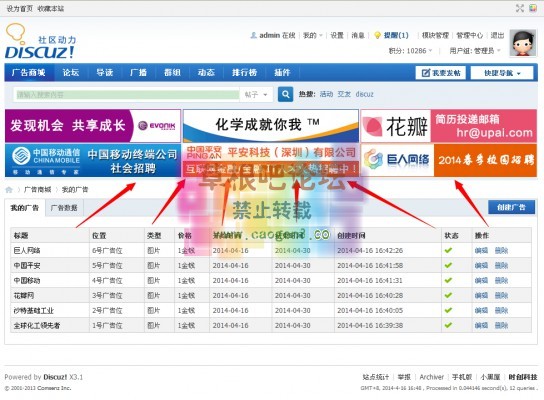Click the 创建广告 button

click(x=511, y=207)
